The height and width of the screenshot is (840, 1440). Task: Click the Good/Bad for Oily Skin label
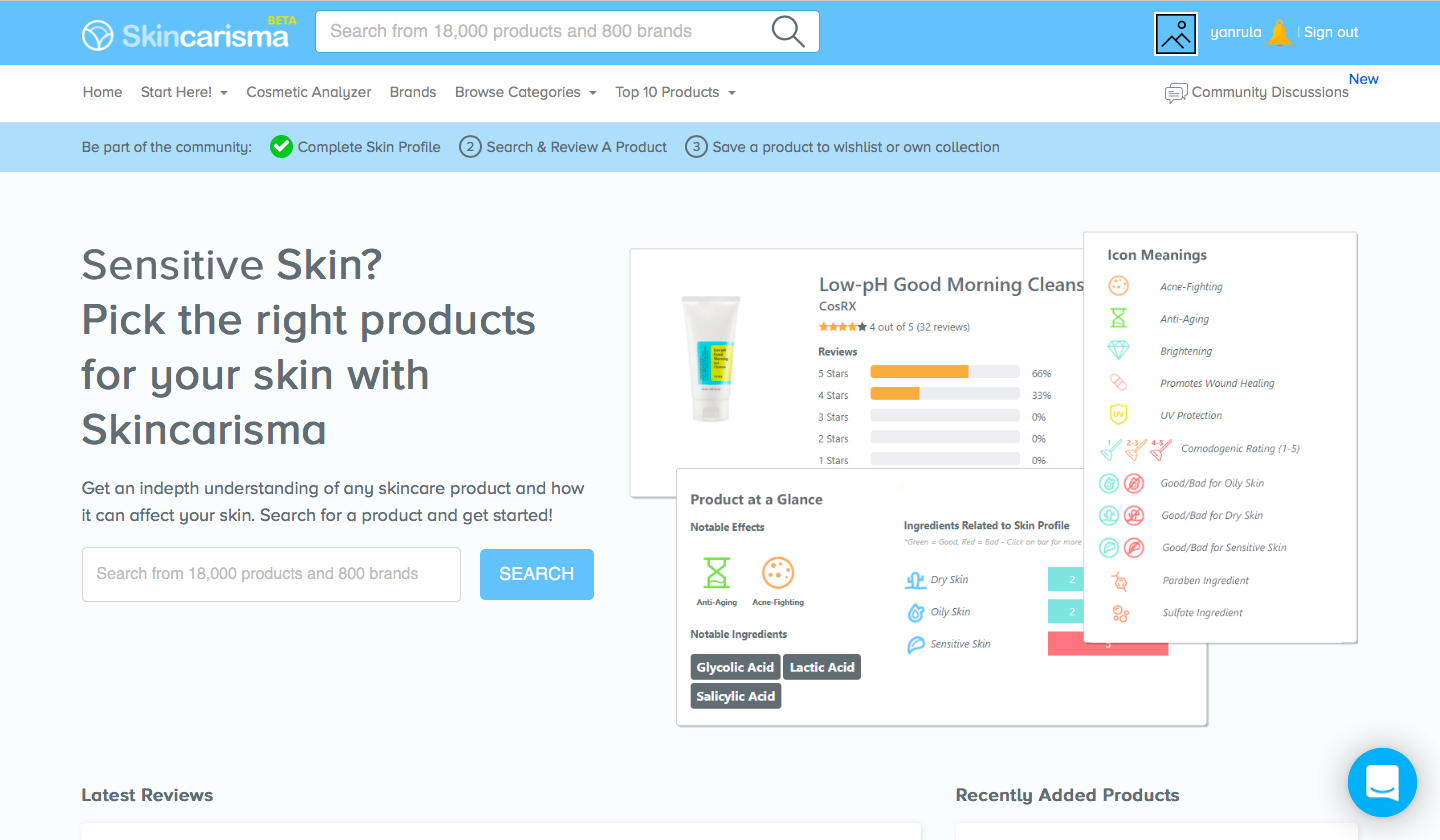point(1212,483)
